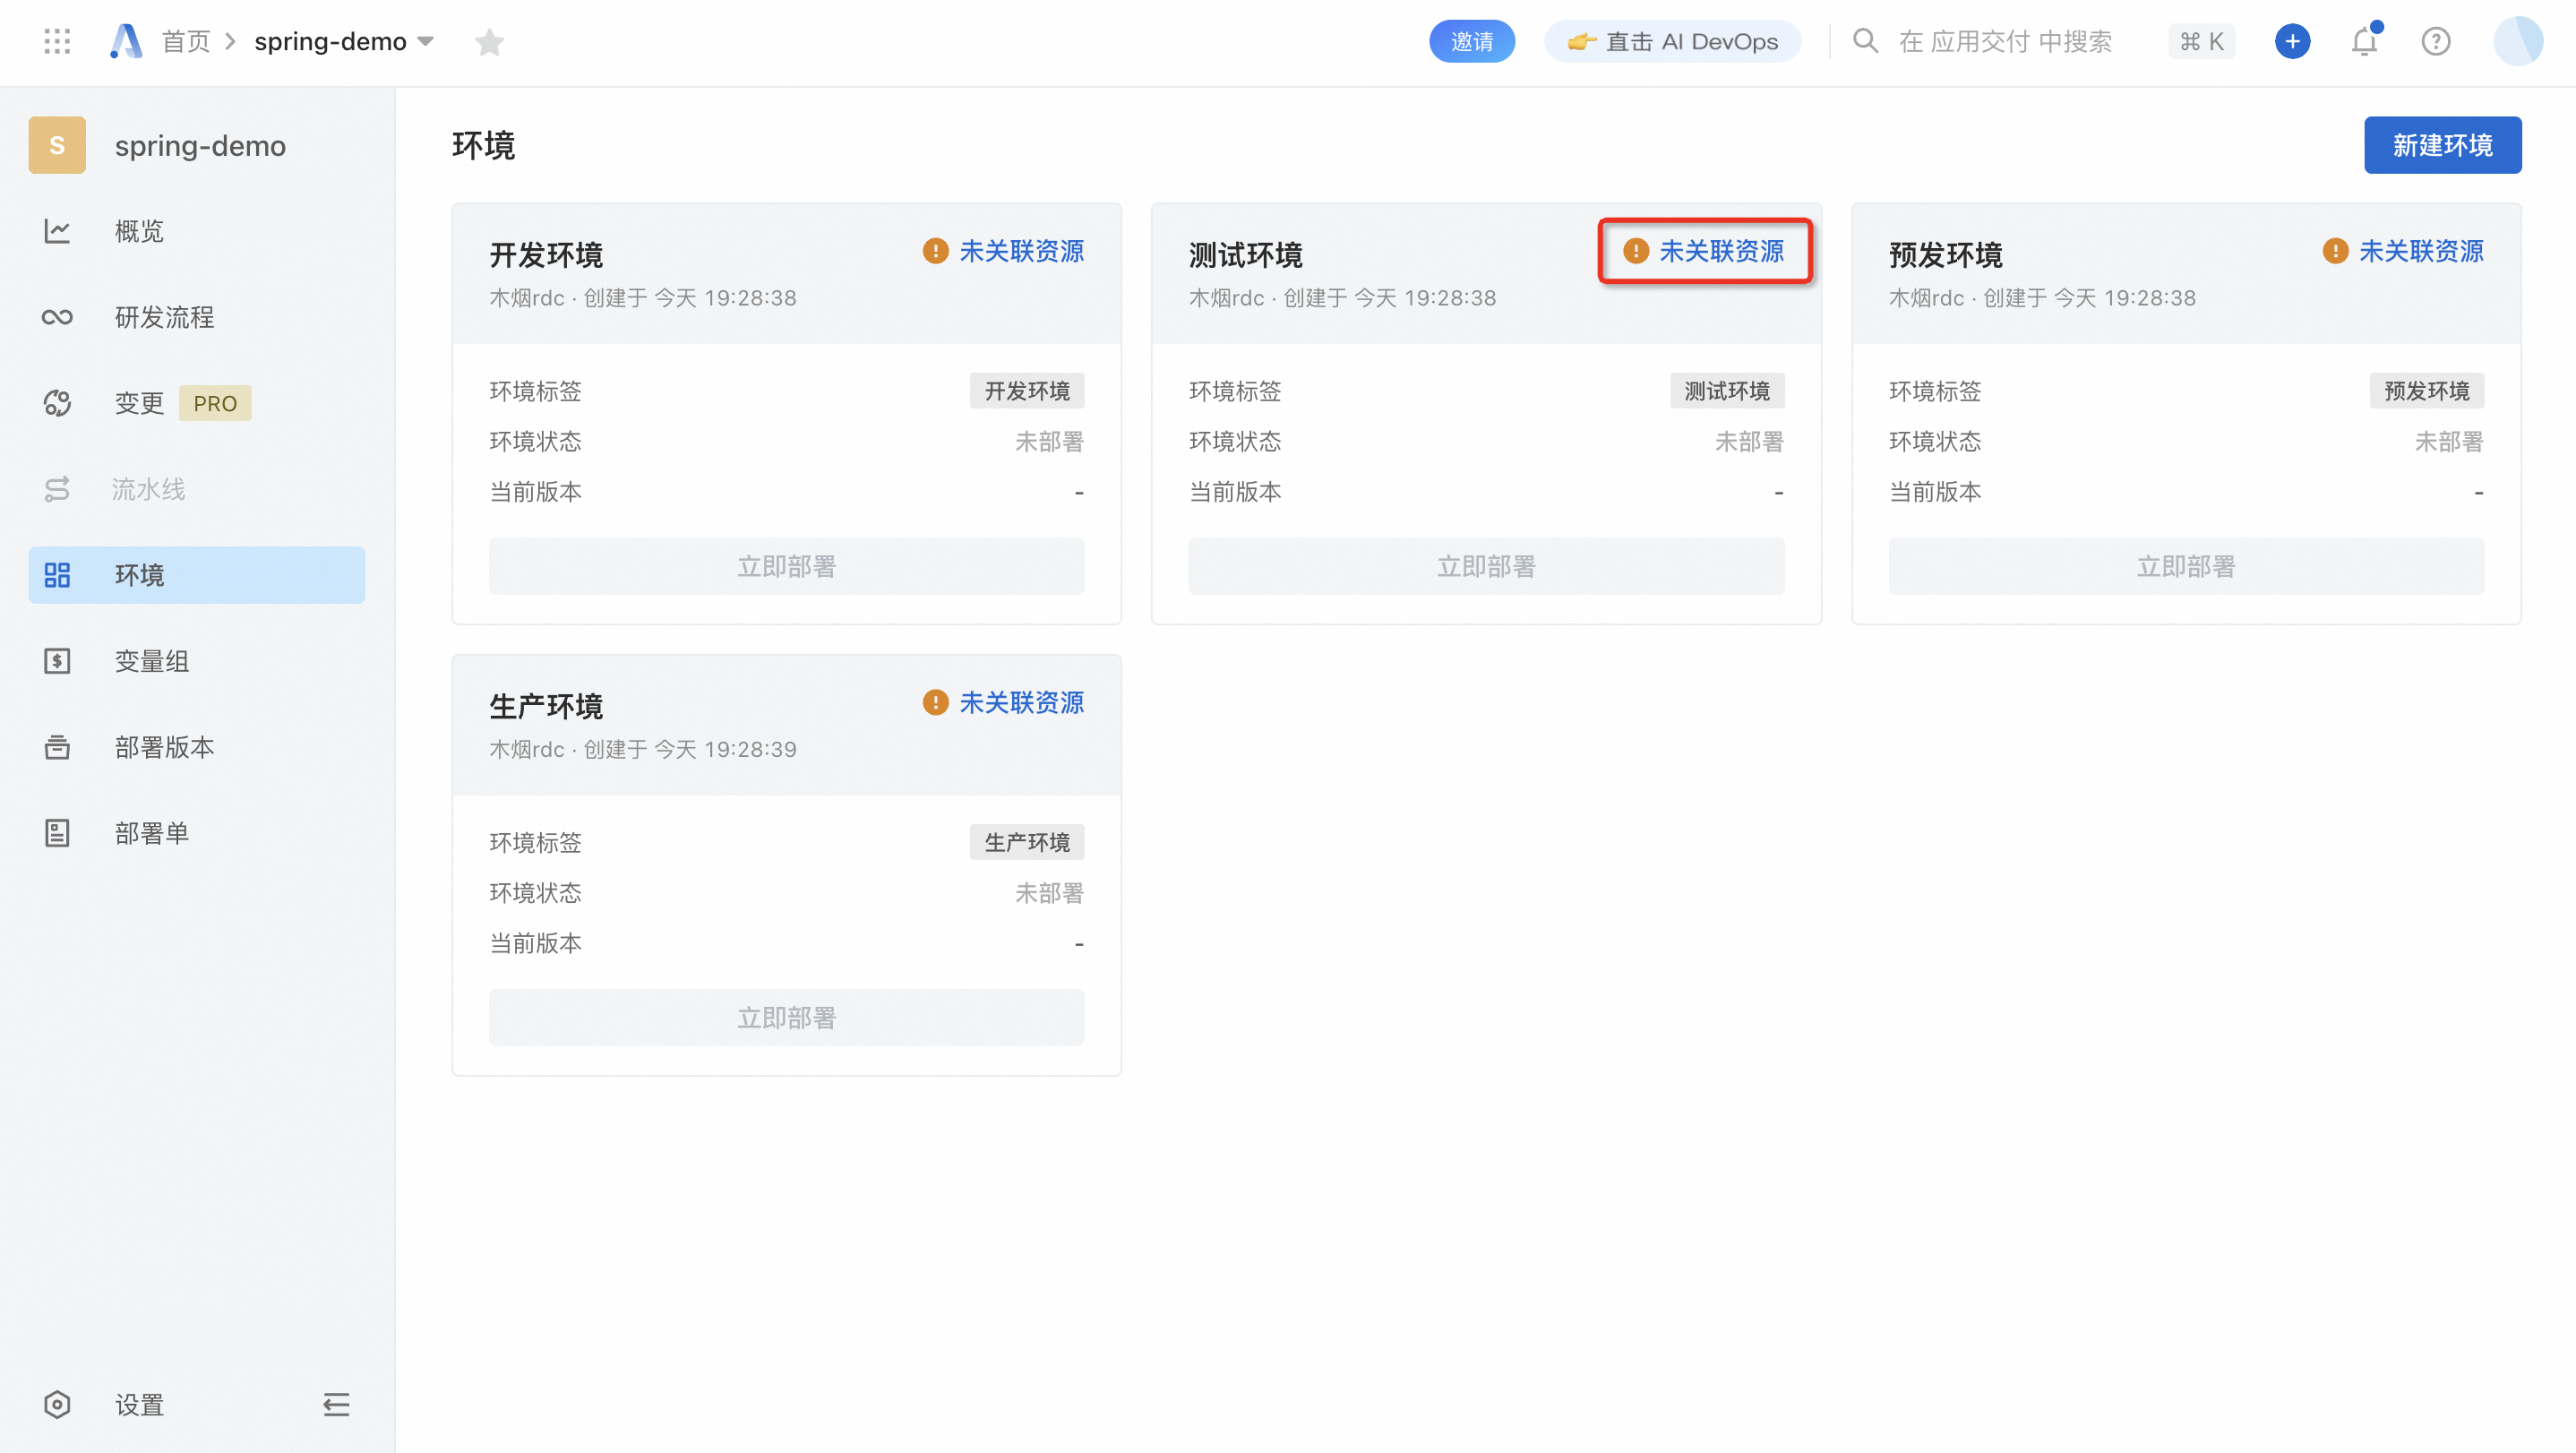Screen dimensions: 2576x1453
Task: Go to 首页 breadcrumb link
Action: point(186,41)
